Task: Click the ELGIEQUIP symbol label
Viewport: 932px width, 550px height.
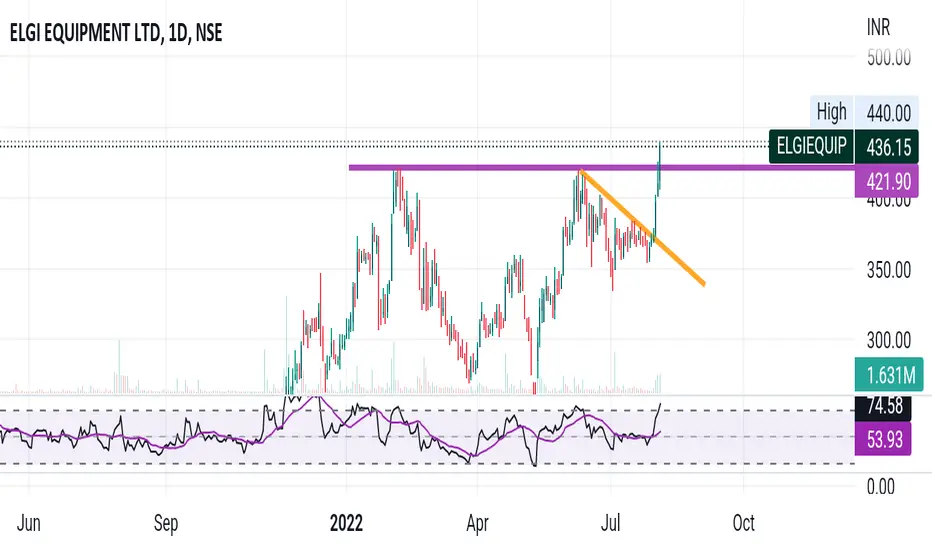Action: (x=811, y=146)
